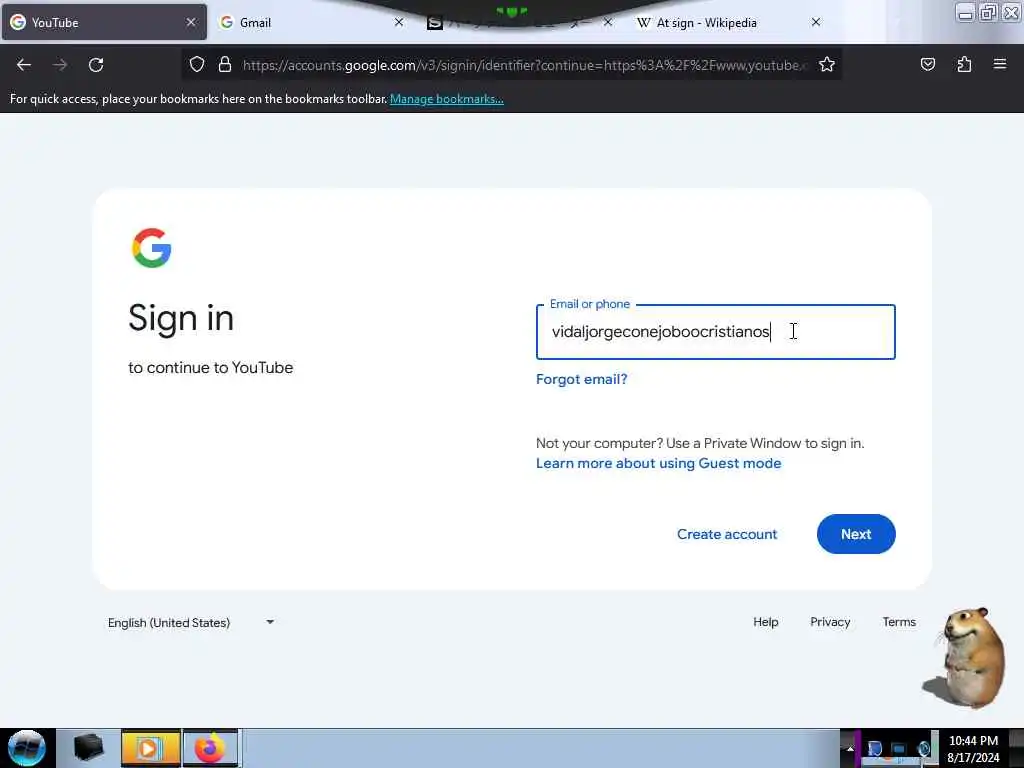This screenshot has height=768, width=1024.
Task: Focus the Email or phone field
Action: click(715, 332)
